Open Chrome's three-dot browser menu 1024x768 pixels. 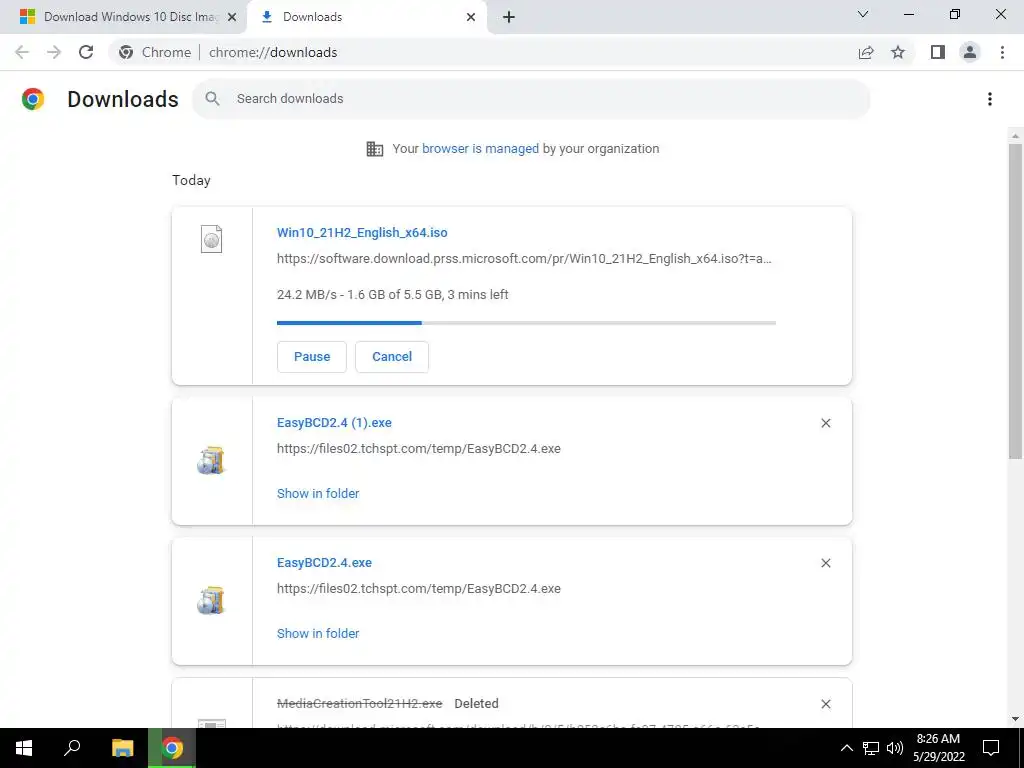click(1002, 52)
